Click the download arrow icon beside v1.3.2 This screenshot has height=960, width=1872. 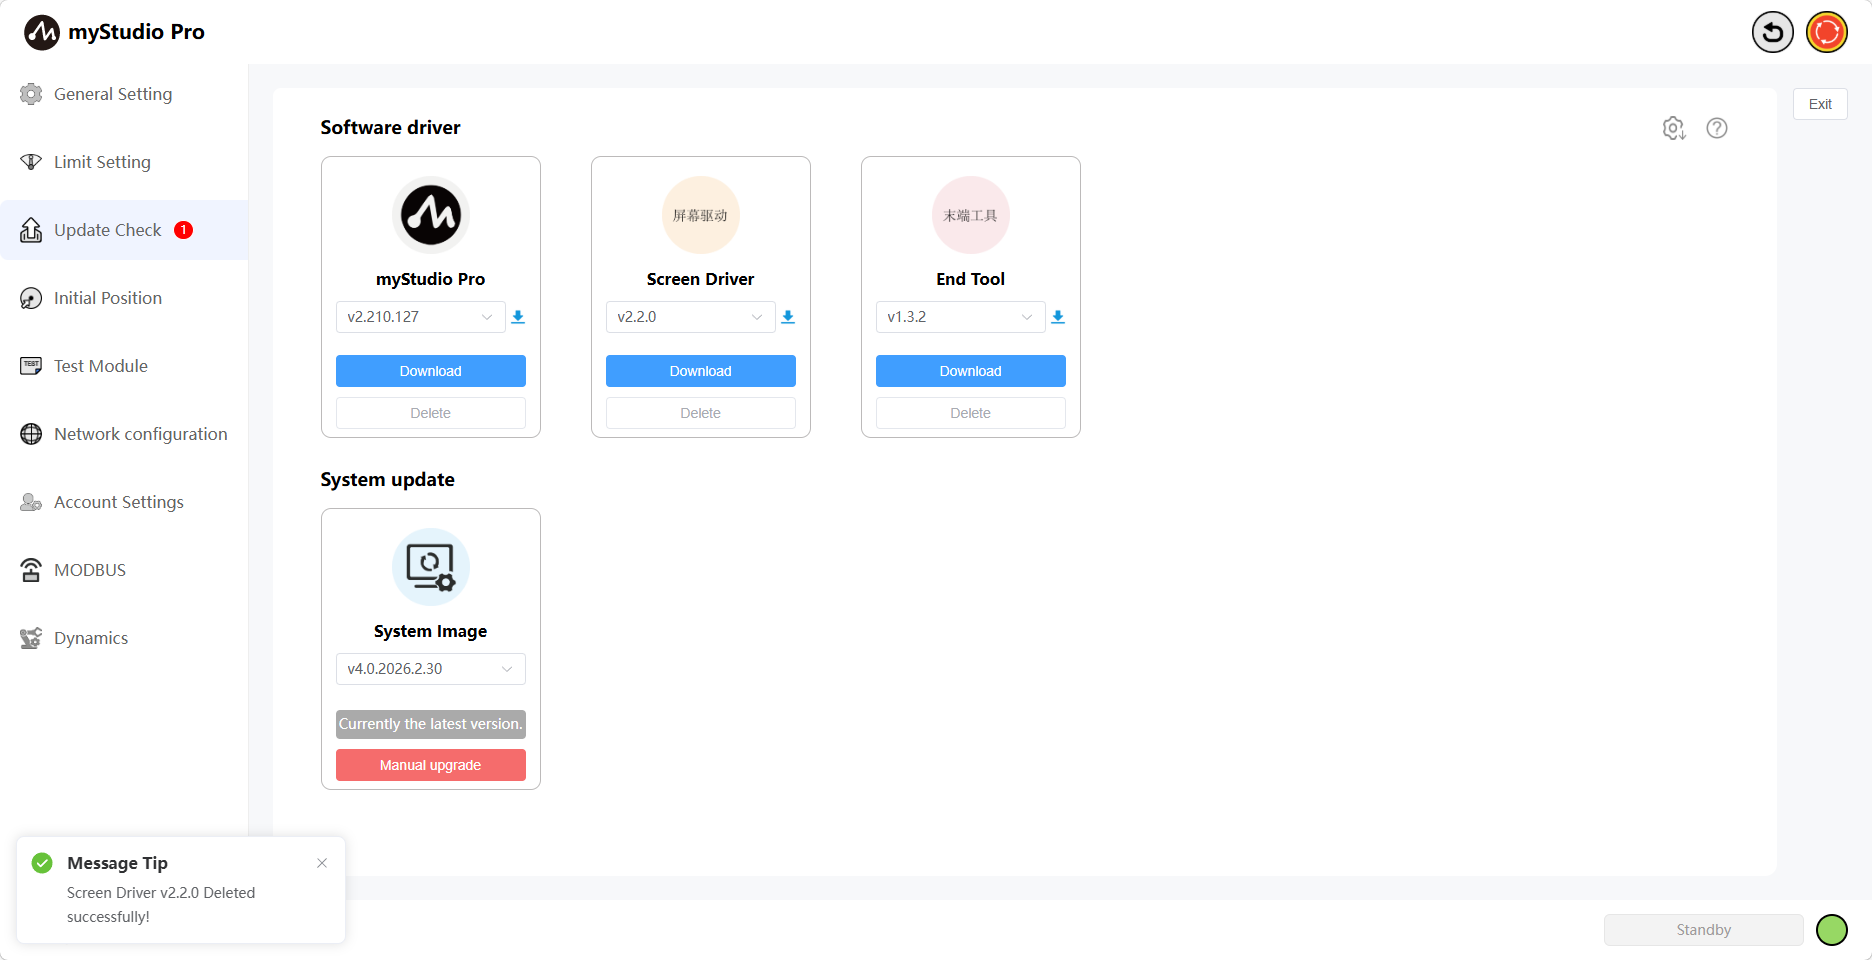[1058, 317]
